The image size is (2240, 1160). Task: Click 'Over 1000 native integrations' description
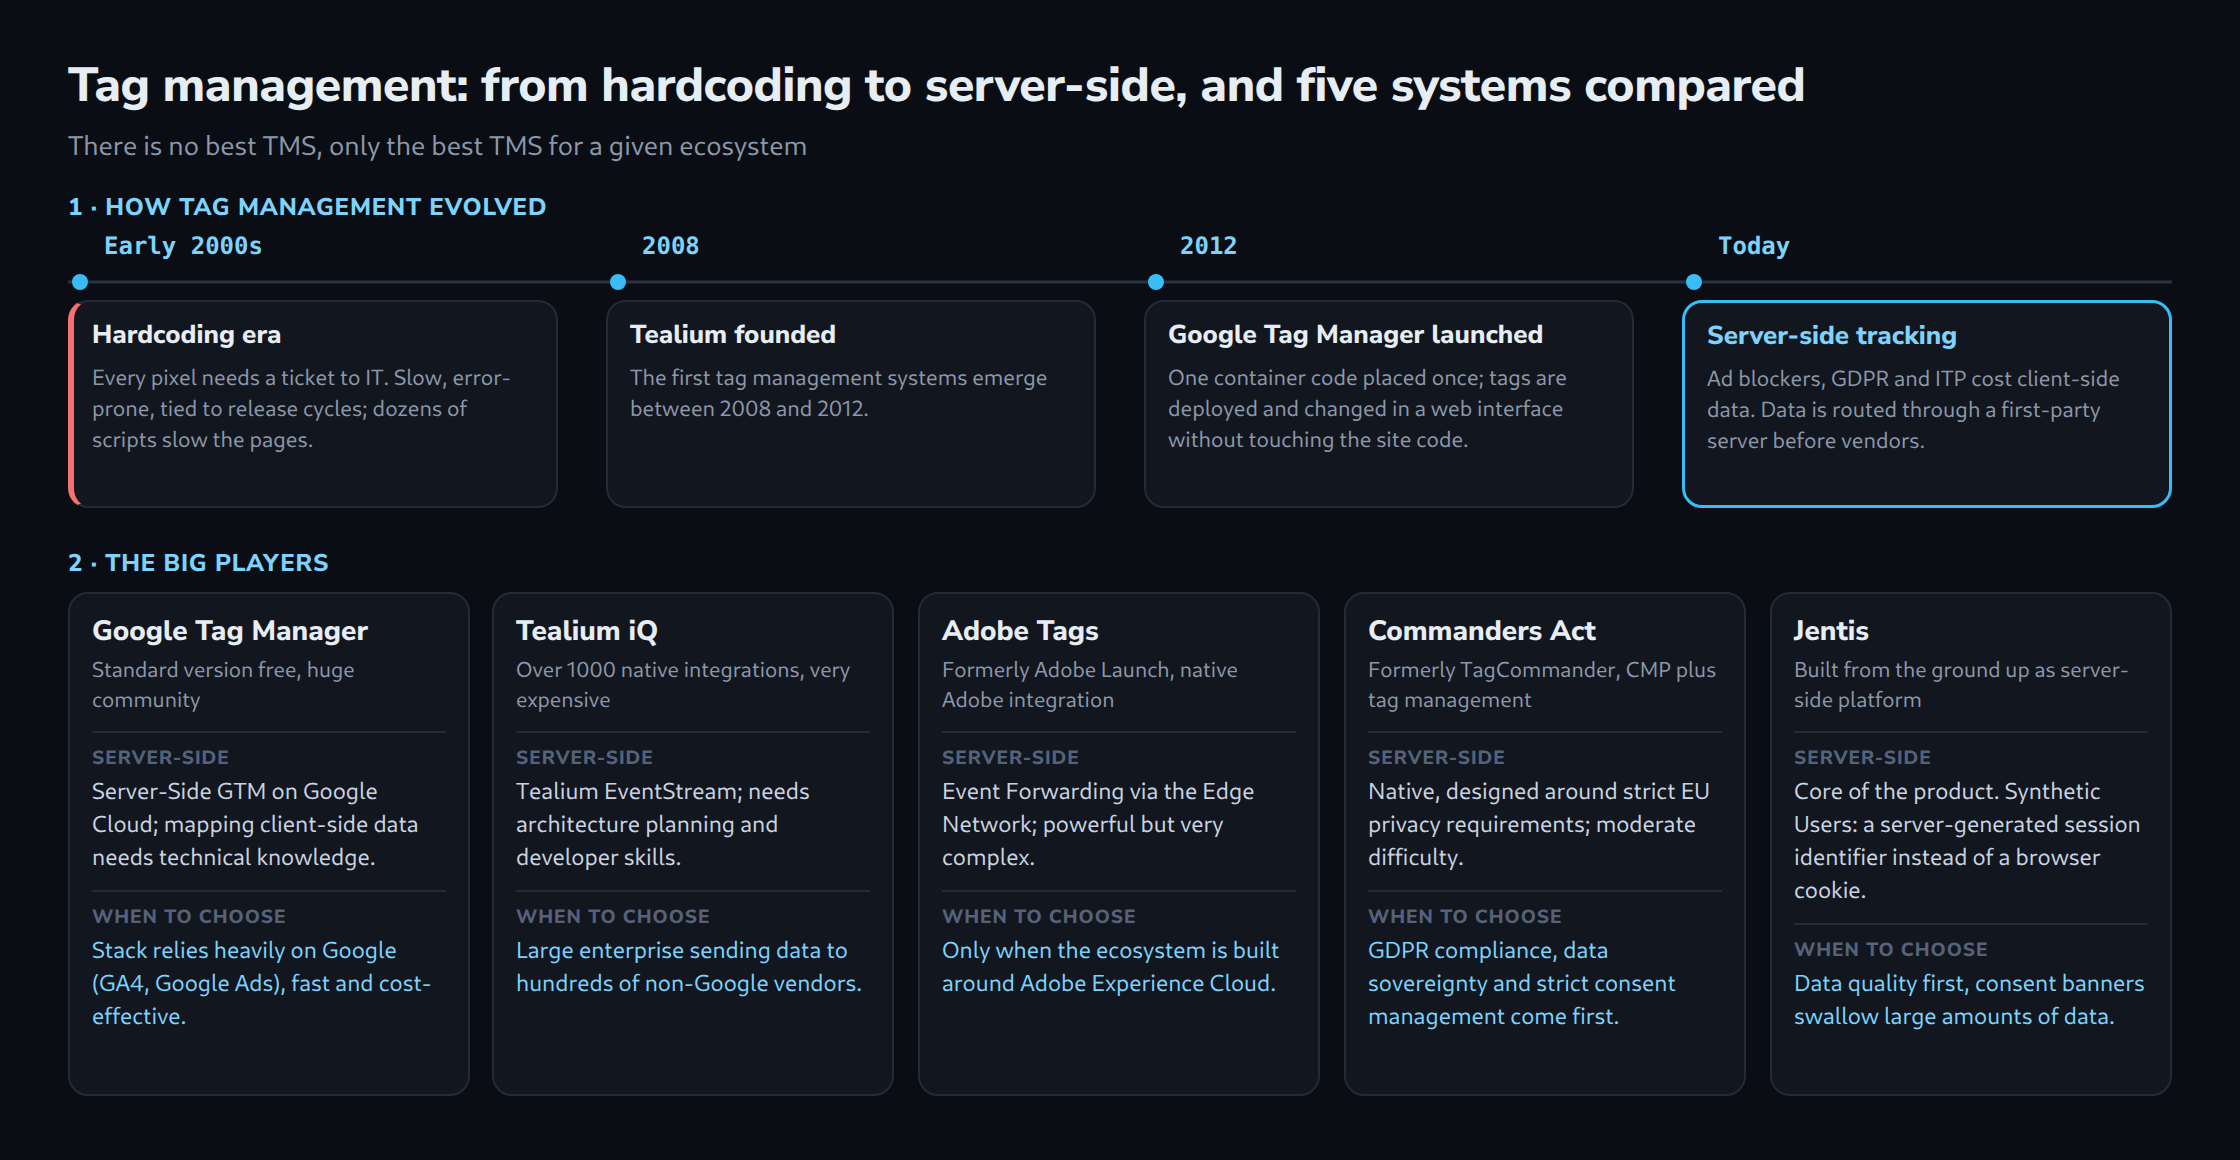coord(683,685)
